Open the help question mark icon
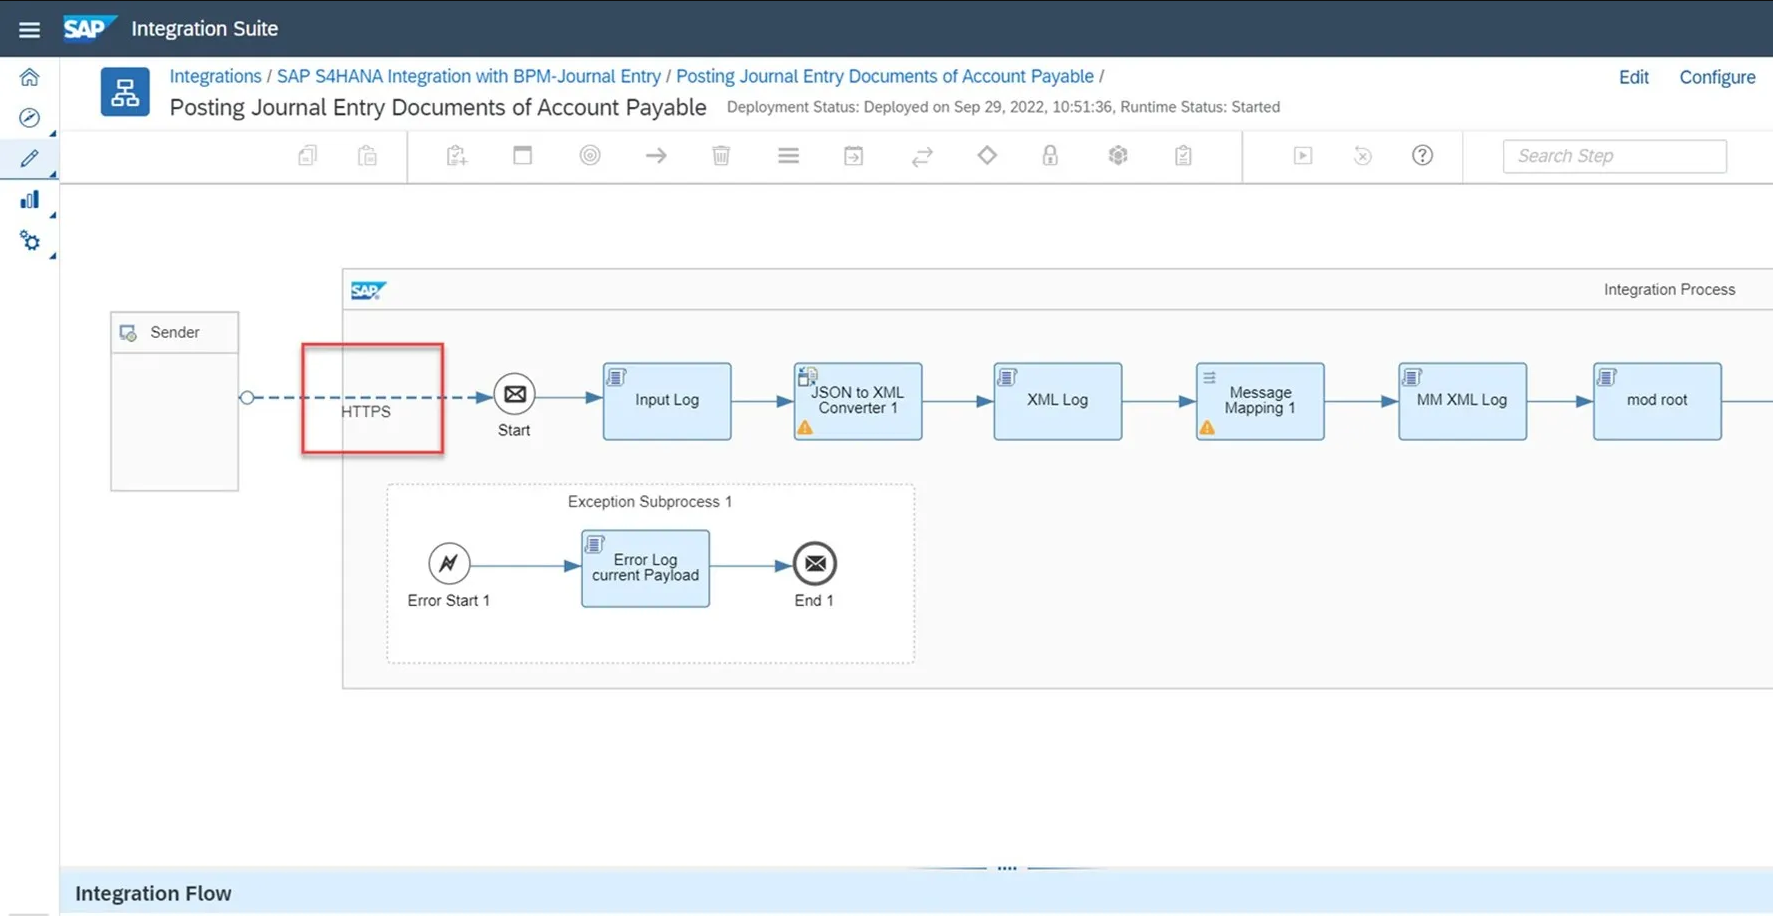 tap(1422, 155)
